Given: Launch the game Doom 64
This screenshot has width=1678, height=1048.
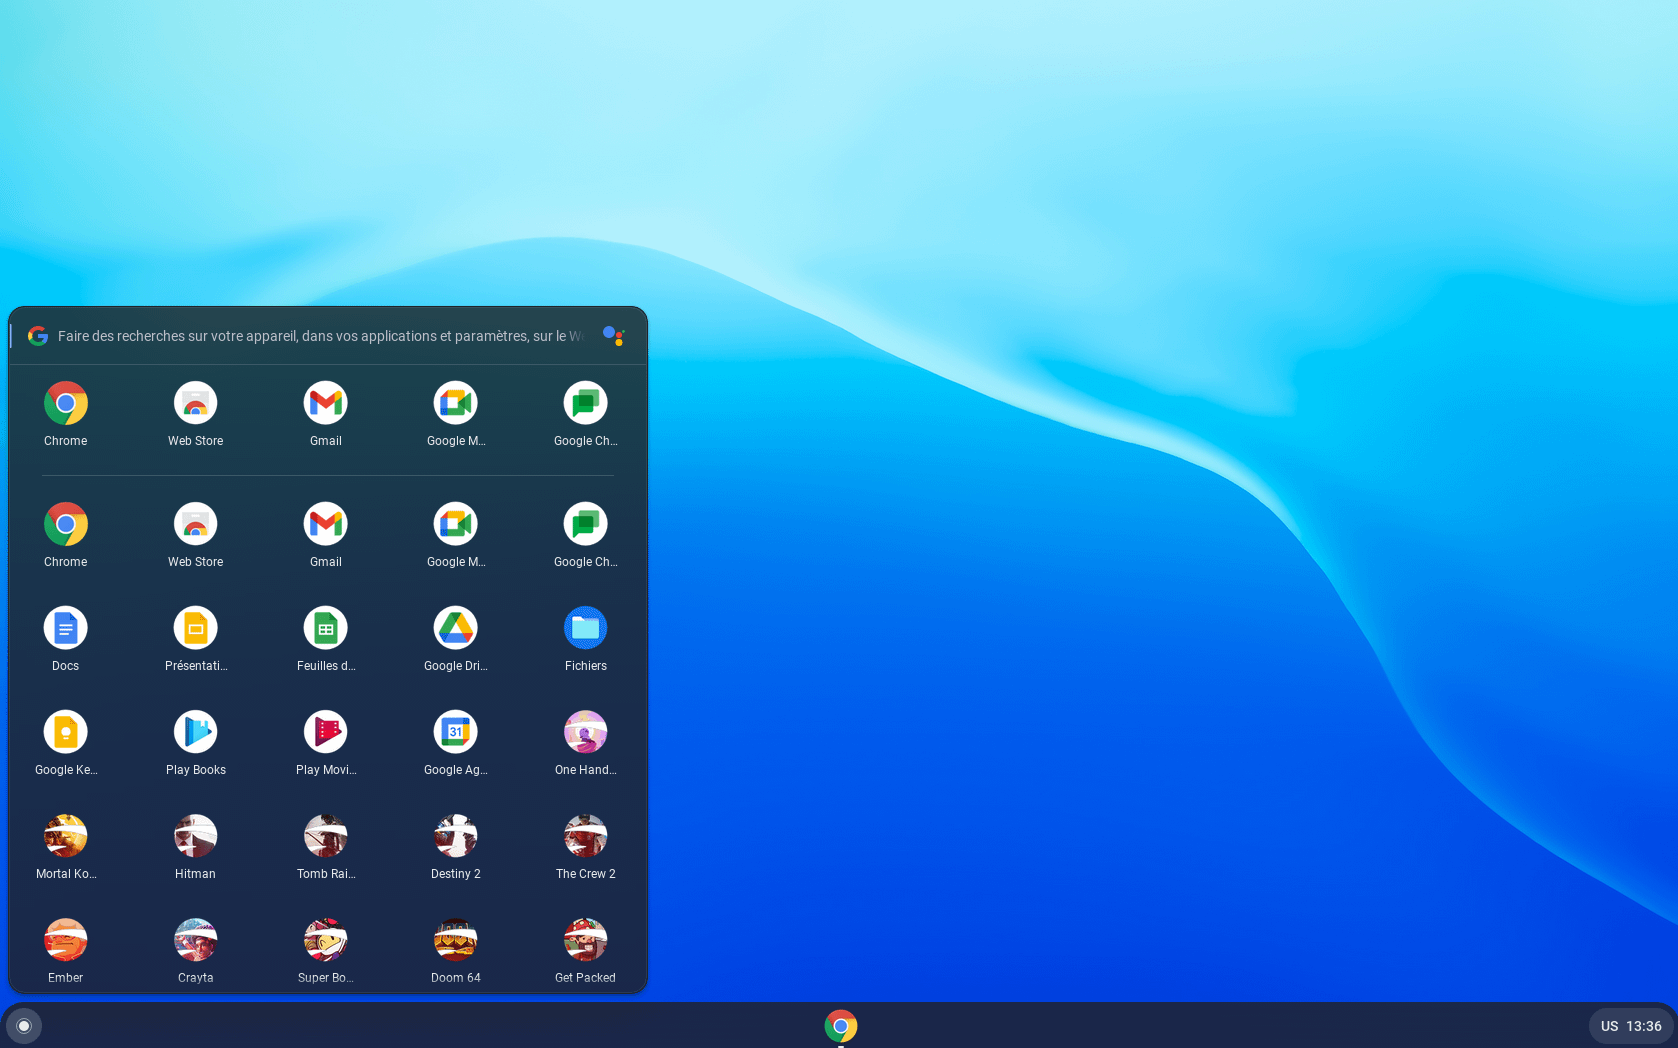Looking at the screenshot, I should click(x=455, y=939).
